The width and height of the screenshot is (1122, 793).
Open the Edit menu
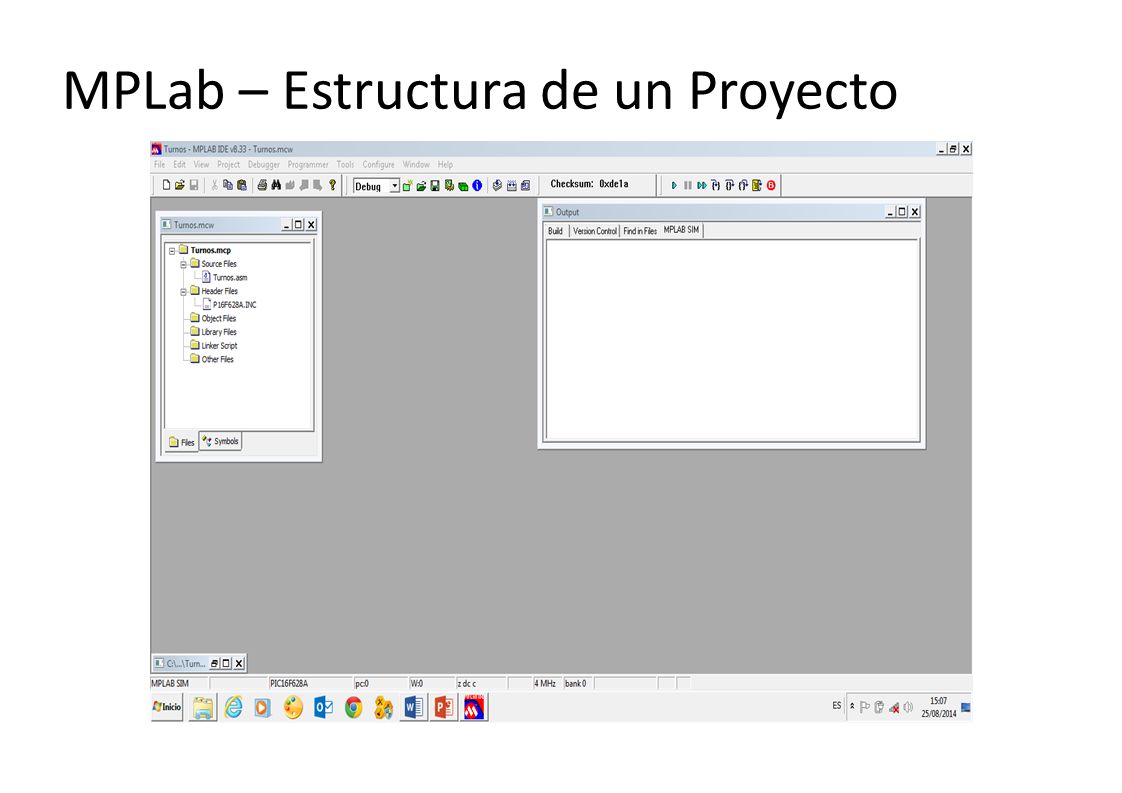click(x=179, y=165)
